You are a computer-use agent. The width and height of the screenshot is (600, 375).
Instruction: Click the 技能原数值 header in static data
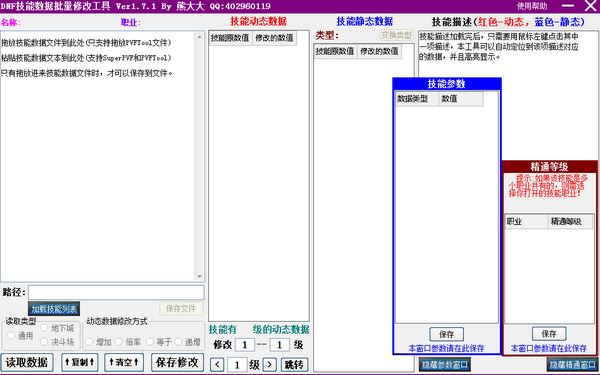tap(335, 51)
